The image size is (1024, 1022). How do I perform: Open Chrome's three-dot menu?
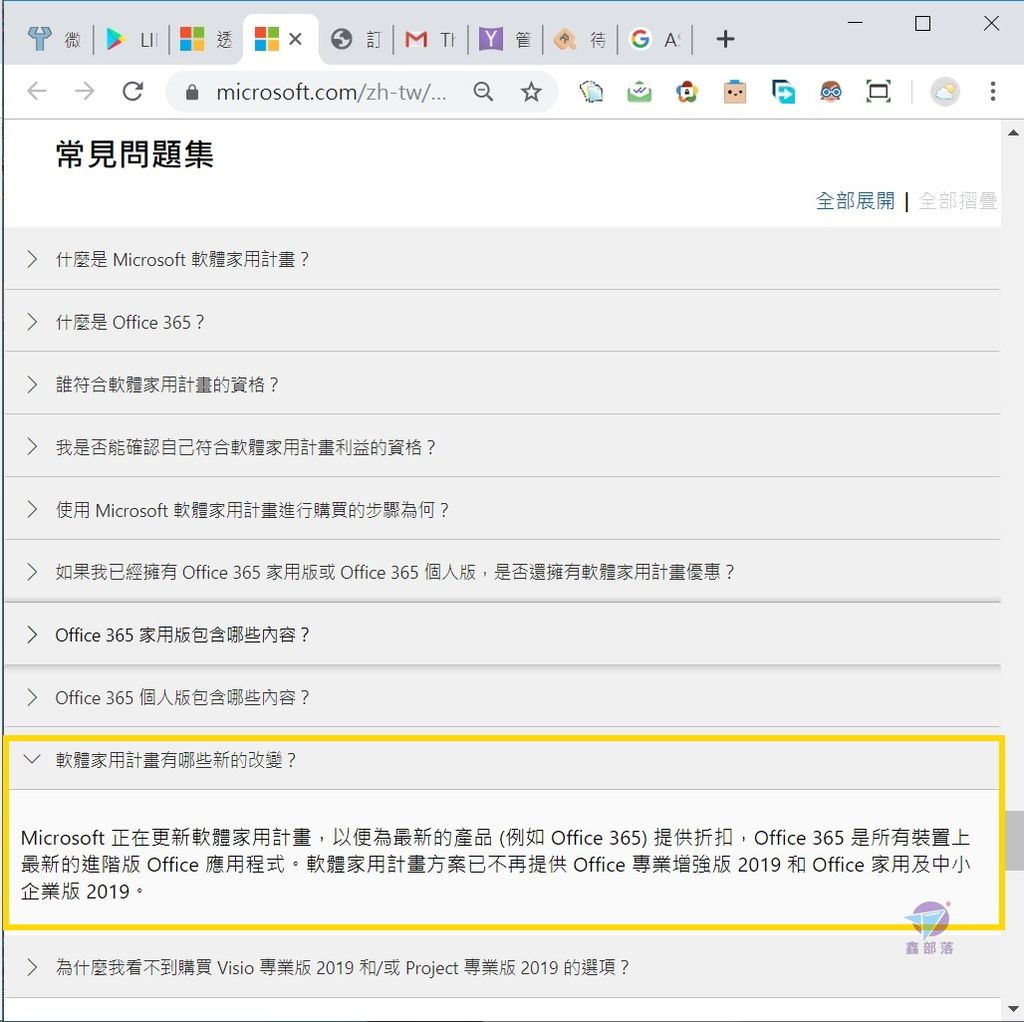pyautogui.click(x=993, y=91)
